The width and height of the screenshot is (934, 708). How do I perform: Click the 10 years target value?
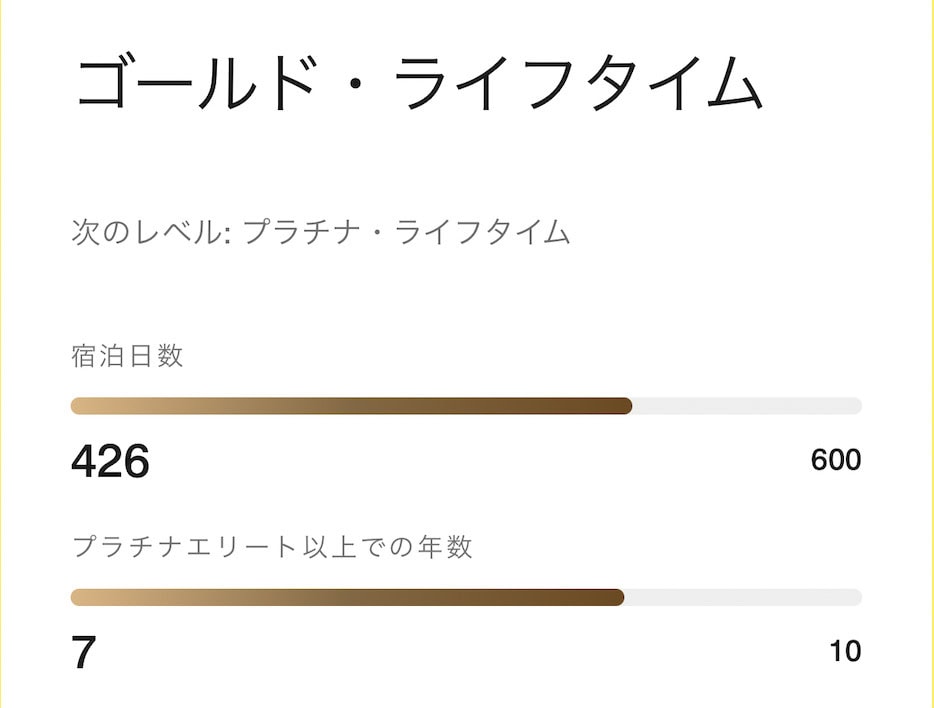pyautogui.click(x=846, y=651)
